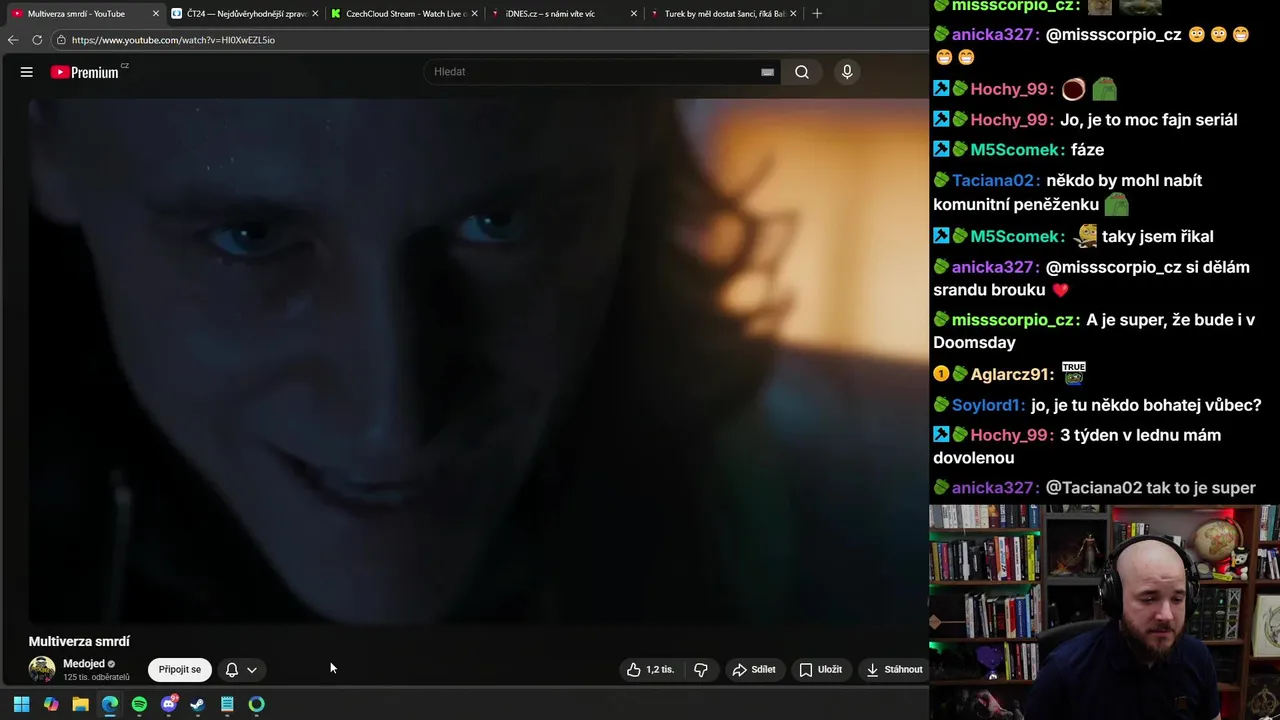The image size is (1280, 720).
Task: Click the username Soylord1 in chat
Action: [x=988, y=405]
